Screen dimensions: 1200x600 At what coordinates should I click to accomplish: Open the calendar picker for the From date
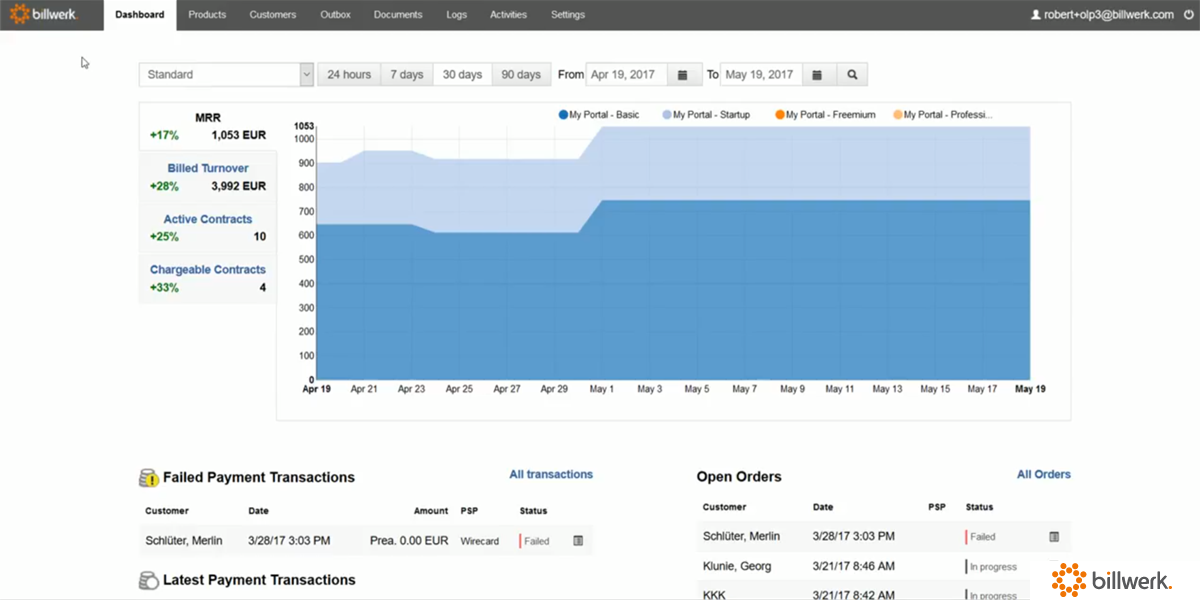683,74
